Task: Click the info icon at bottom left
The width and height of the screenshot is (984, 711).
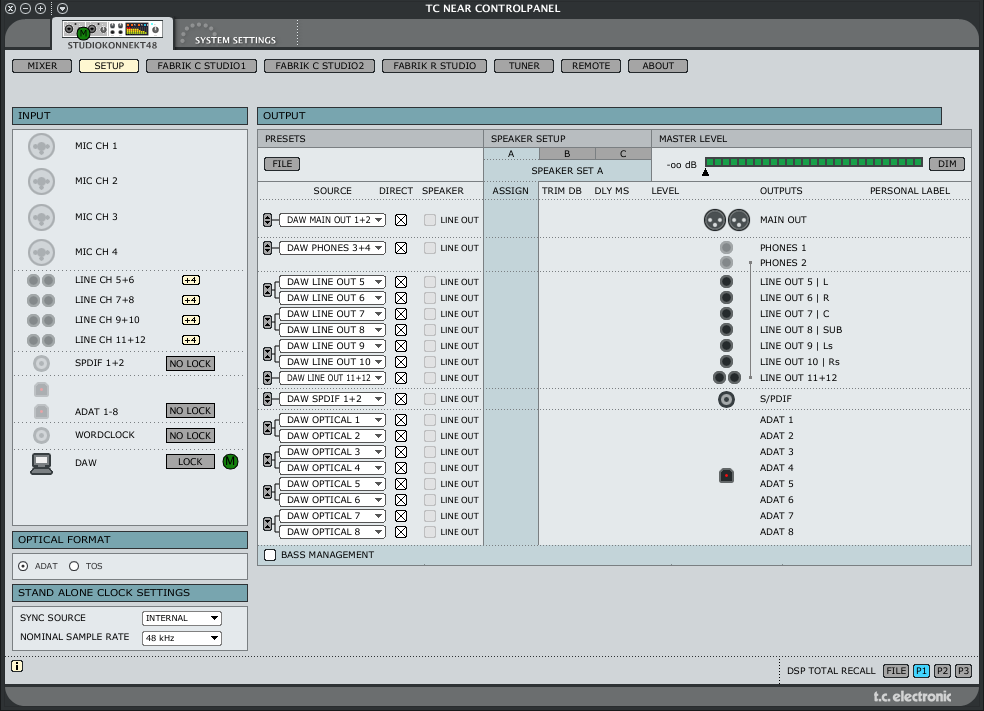Action: point(17,666)
